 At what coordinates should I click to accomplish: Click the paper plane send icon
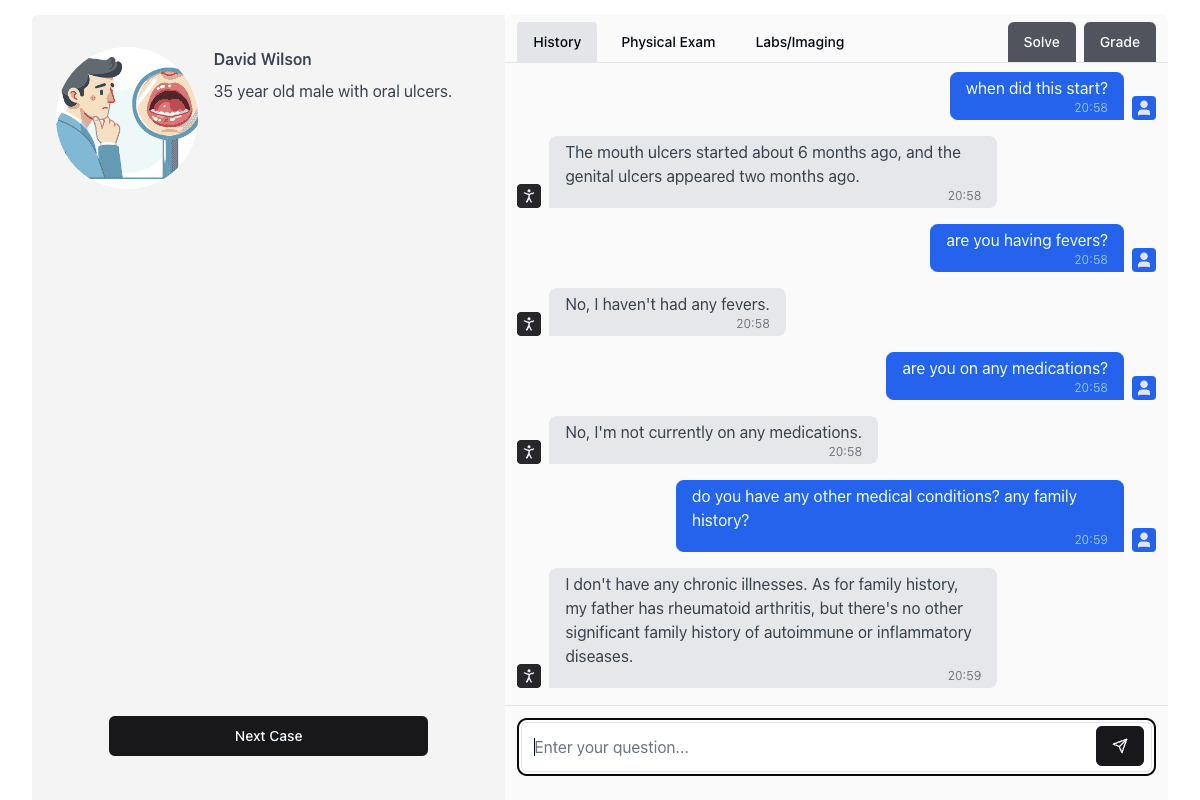(1119, 746)
